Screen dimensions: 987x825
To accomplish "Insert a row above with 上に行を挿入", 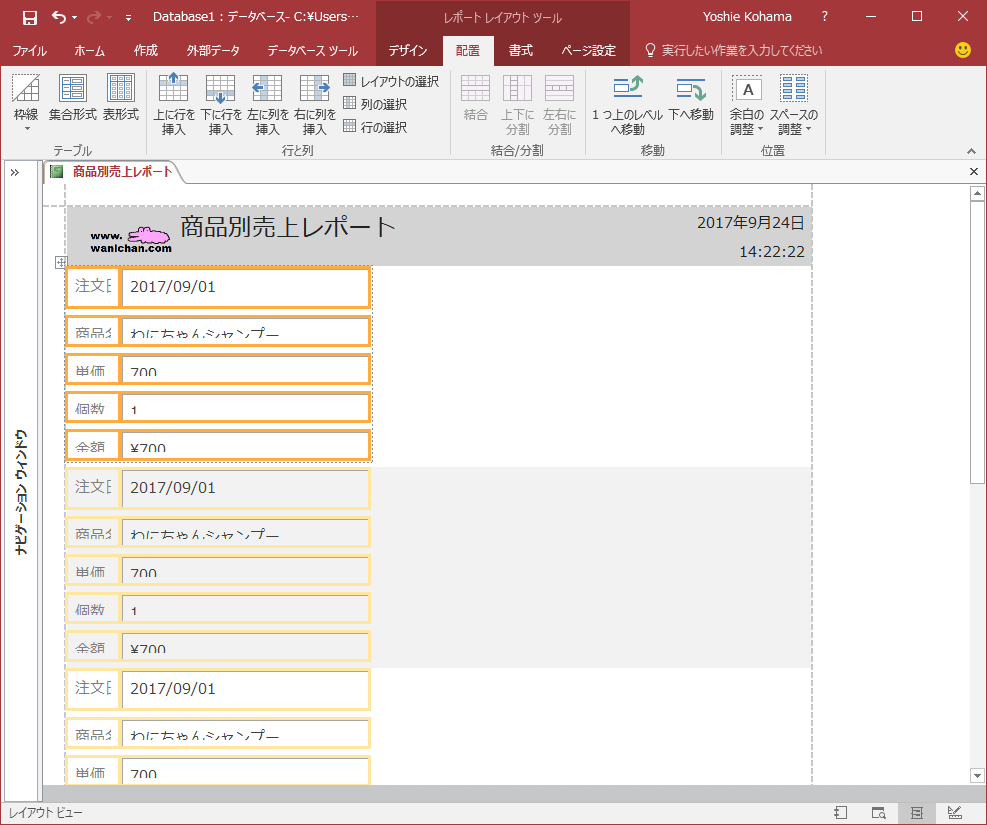I will pyautogui.click(x=174, y=104).
